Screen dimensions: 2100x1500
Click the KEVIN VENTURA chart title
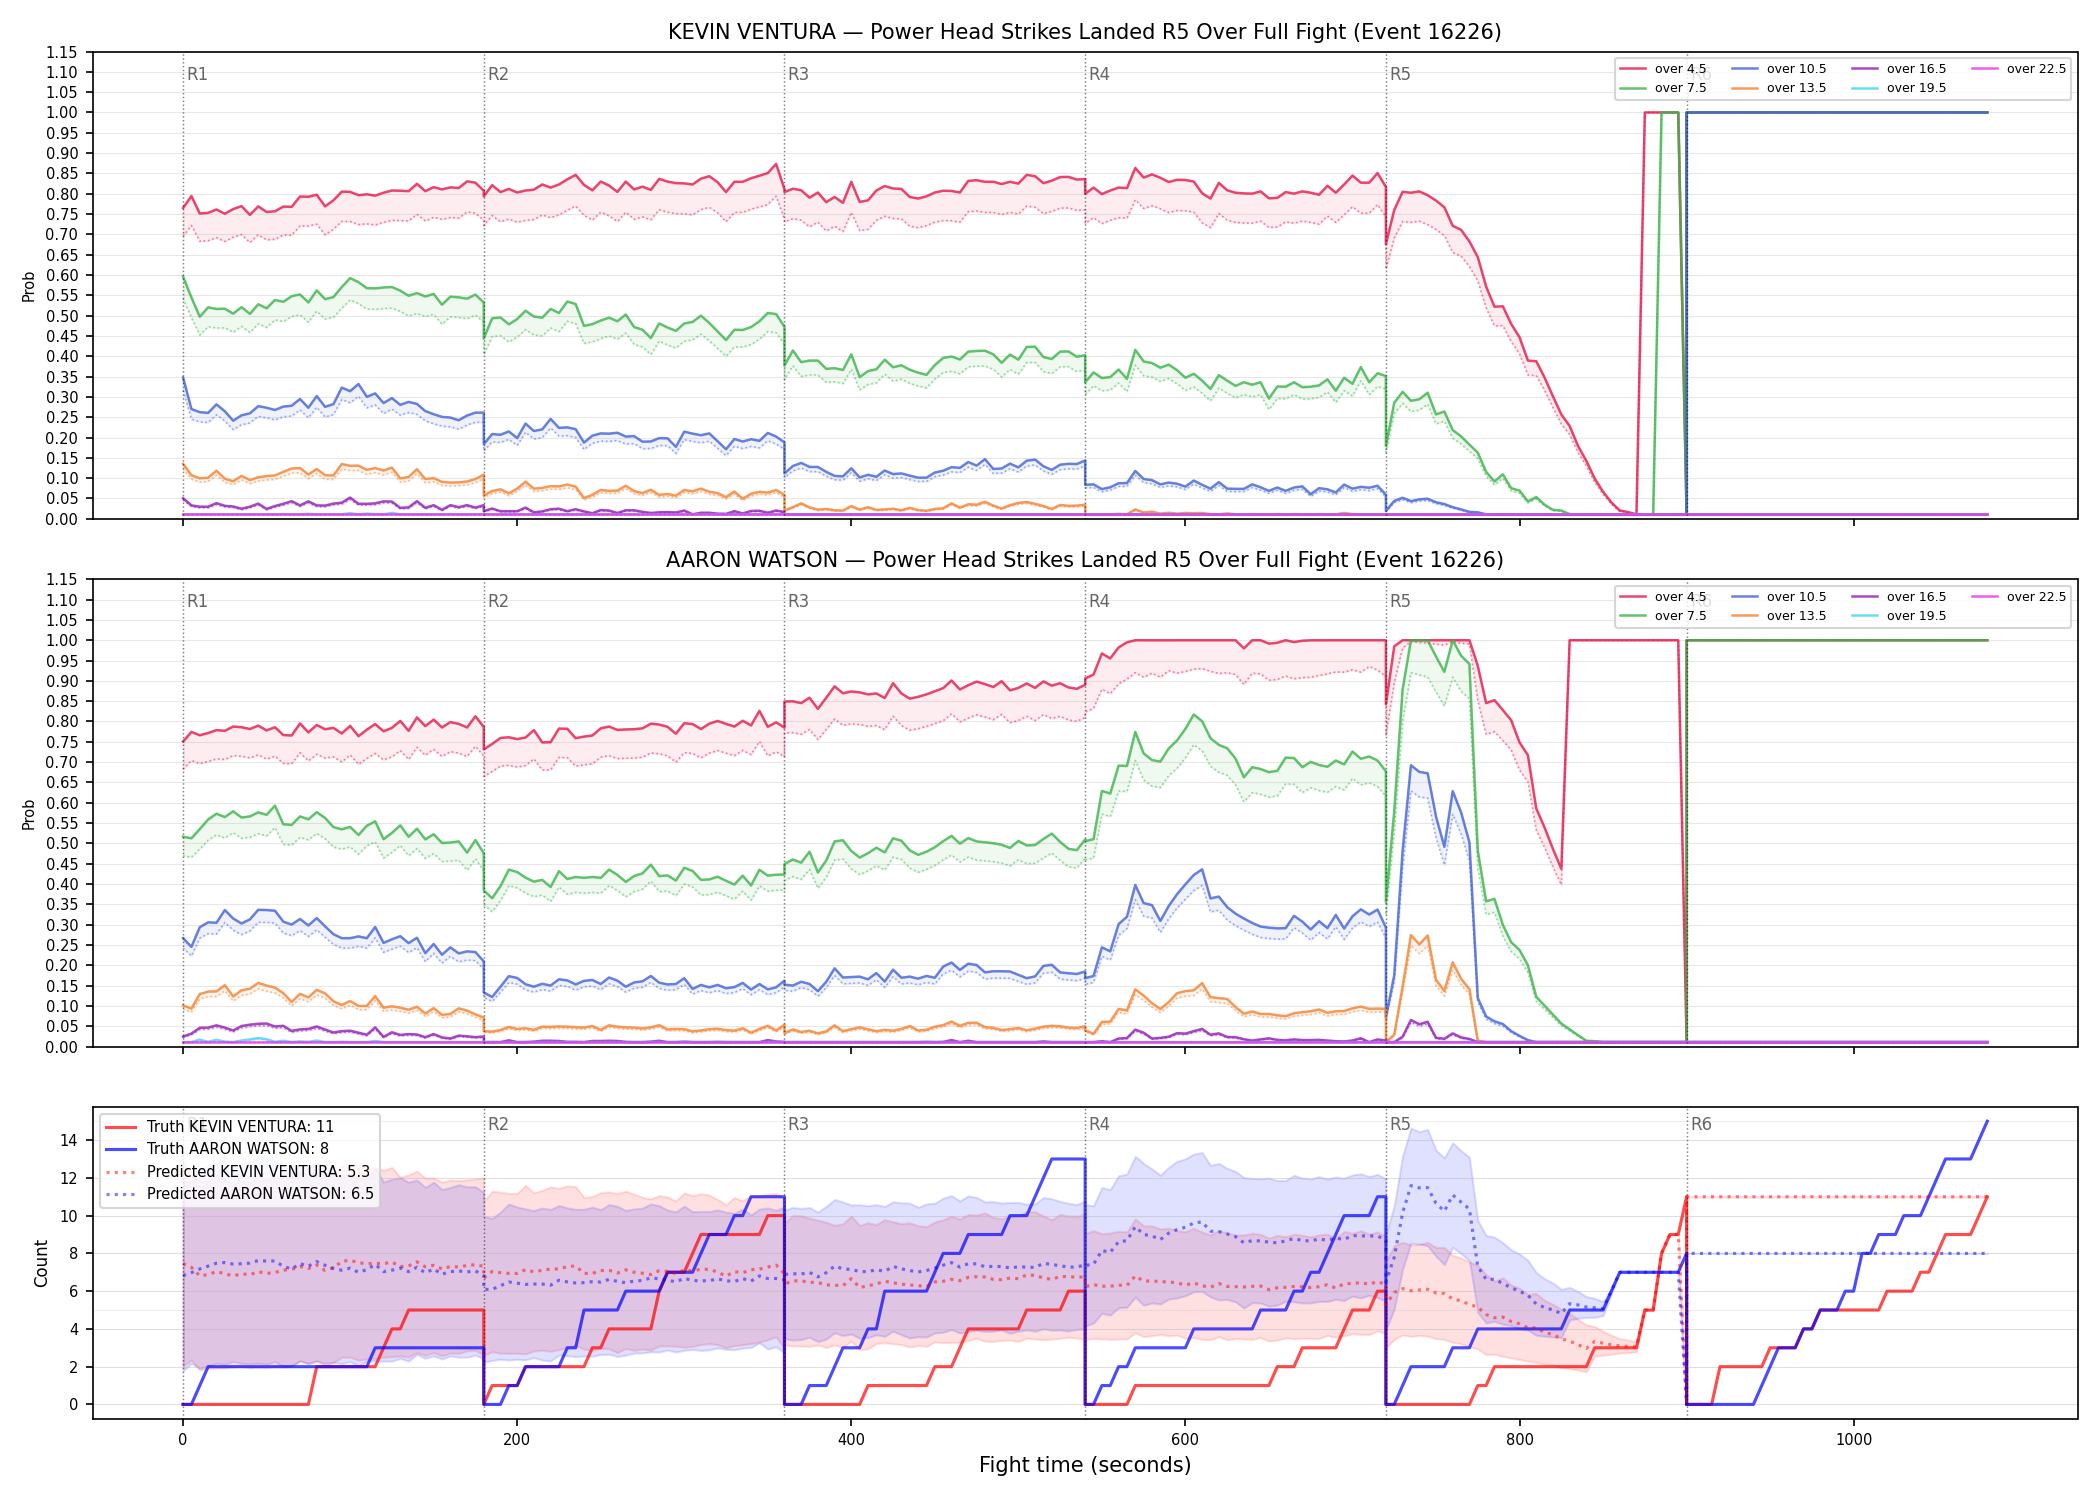[1084, 32]
